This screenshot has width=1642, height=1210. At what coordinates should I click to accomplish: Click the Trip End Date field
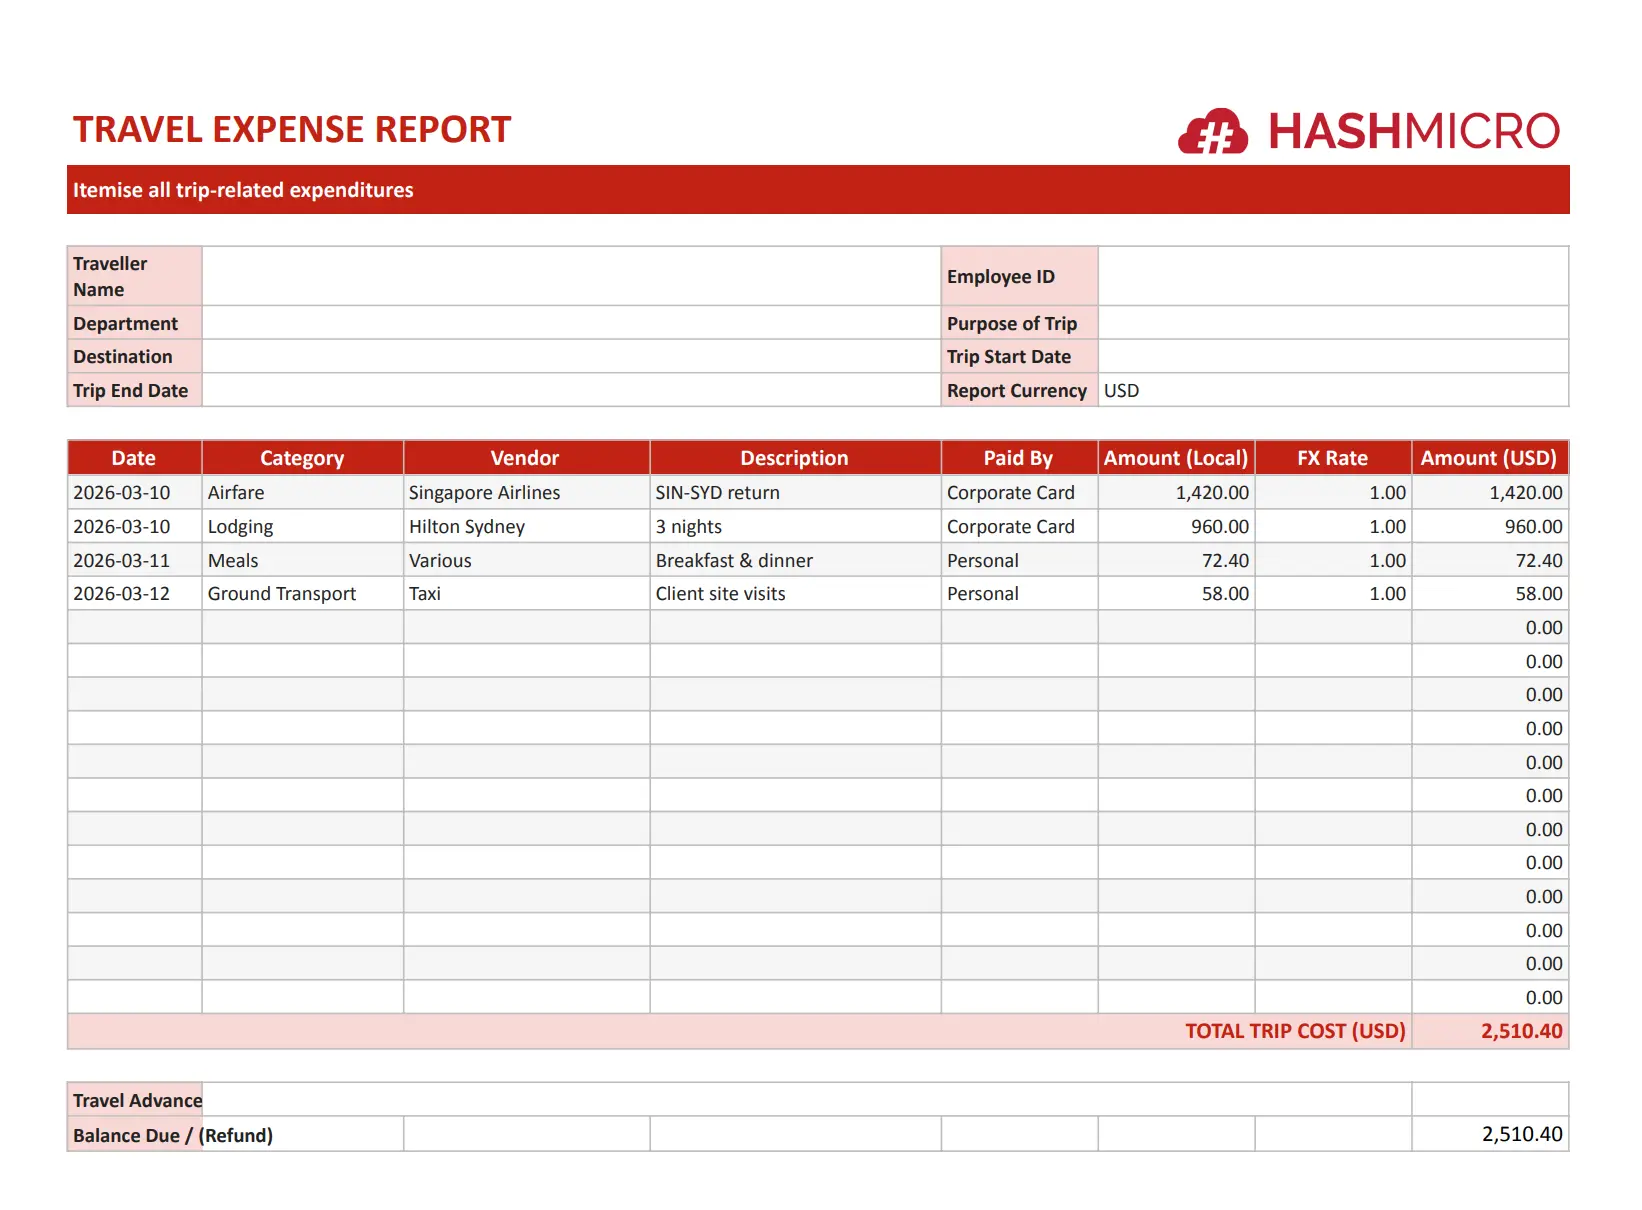coord(570,391)
